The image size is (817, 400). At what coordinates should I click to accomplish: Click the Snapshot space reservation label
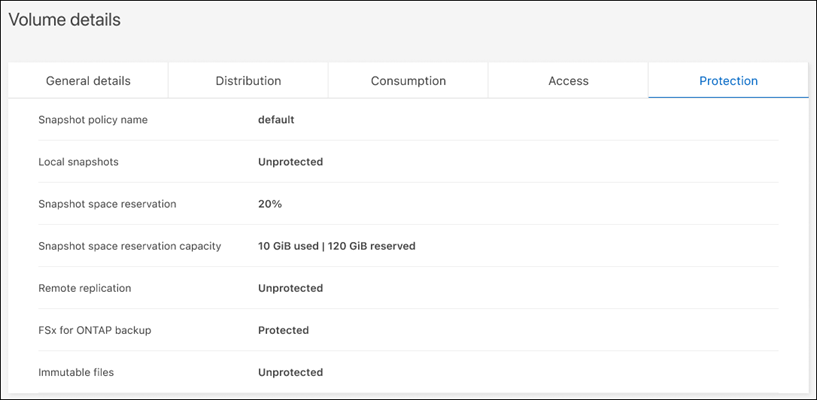point(107,204)
